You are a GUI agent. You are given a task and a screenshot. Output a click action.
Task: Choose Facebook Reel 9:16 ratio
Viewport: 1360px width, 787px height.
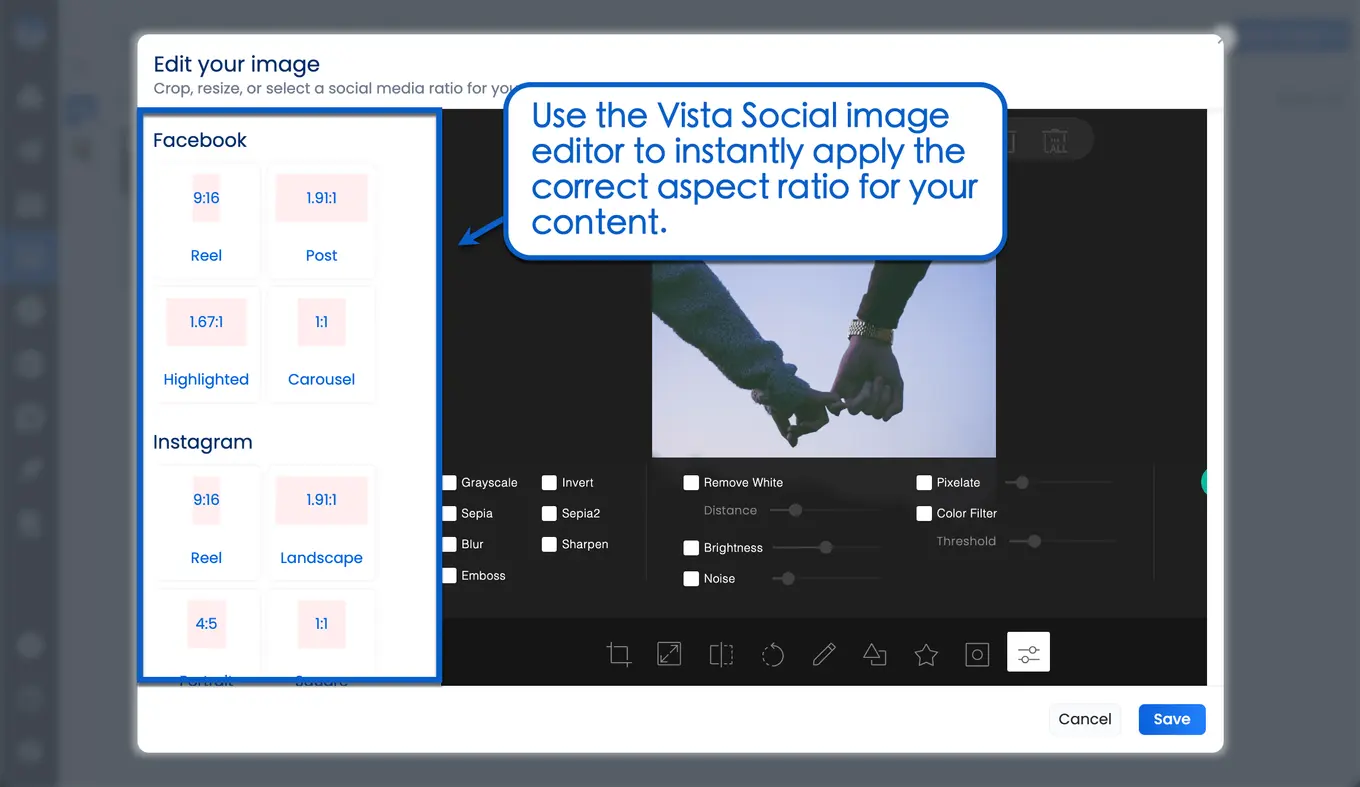coord(206,221)
